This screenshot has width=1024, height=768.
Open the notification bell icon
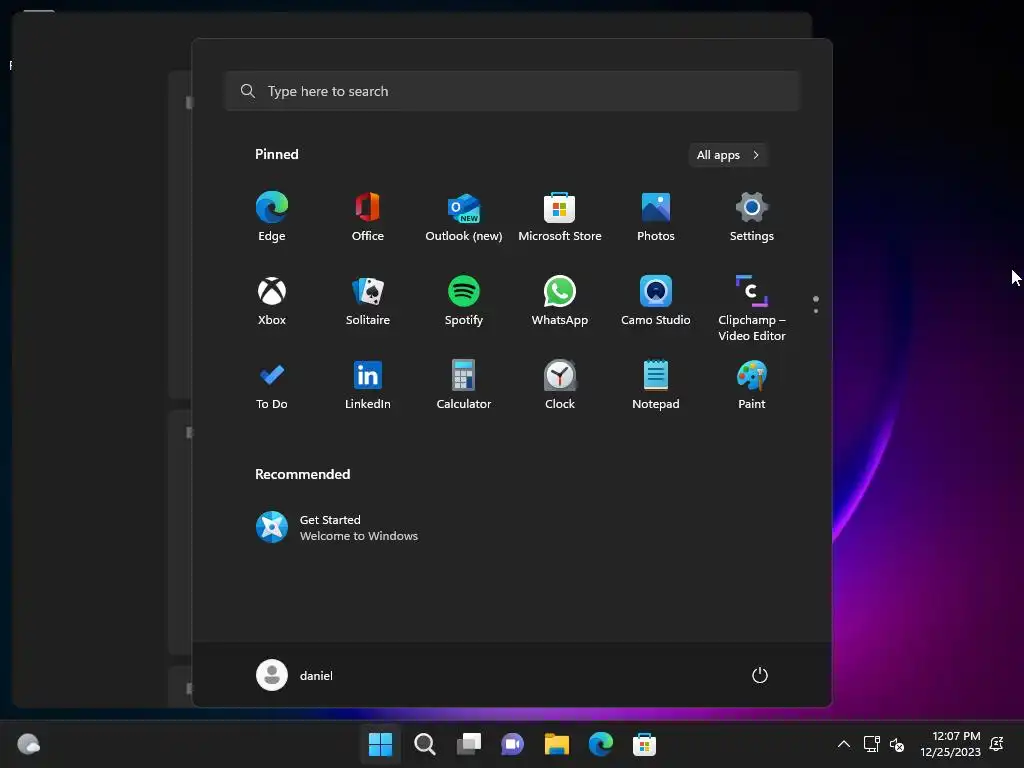point(997,744)
